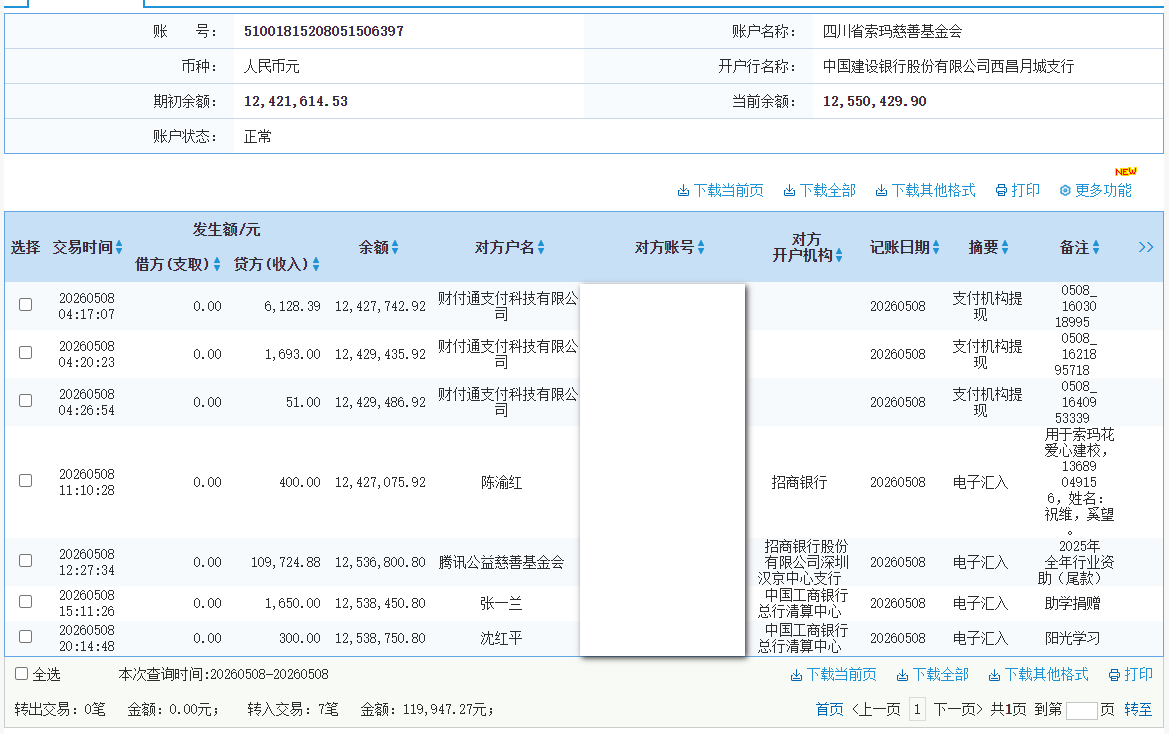Viewport: 1169px width, 734px height.
Task: Click account number 51001815208051506397
Action: click(x=324, y=31)
